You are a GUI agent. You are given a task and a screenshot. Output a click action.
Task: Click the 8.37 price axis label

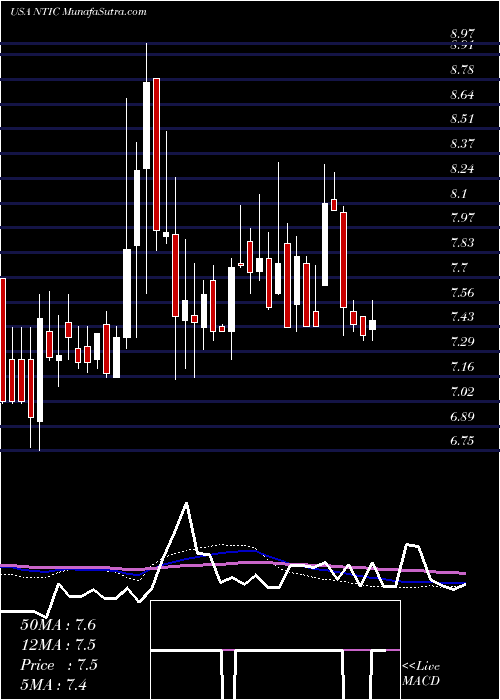462,144
